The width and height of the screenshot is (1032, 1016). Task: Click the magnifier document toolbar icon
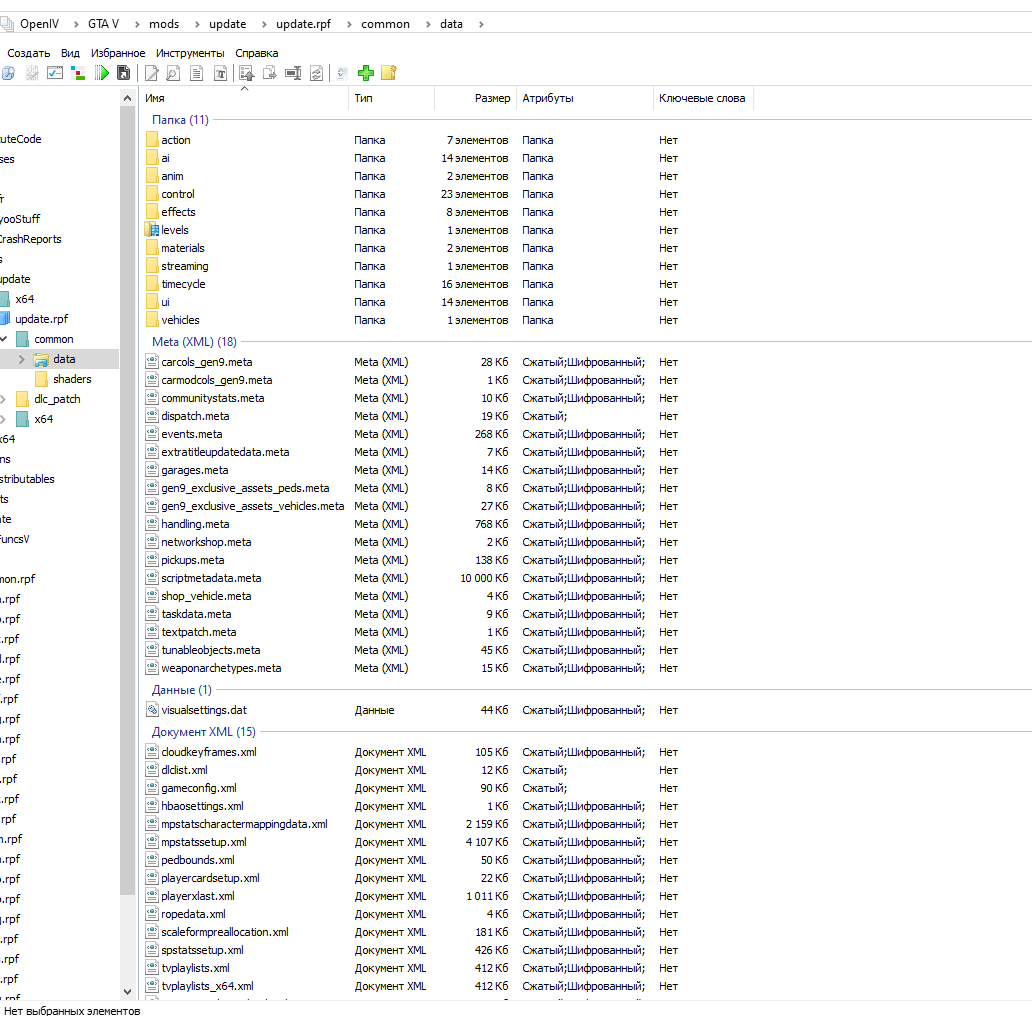coord(173,73)
